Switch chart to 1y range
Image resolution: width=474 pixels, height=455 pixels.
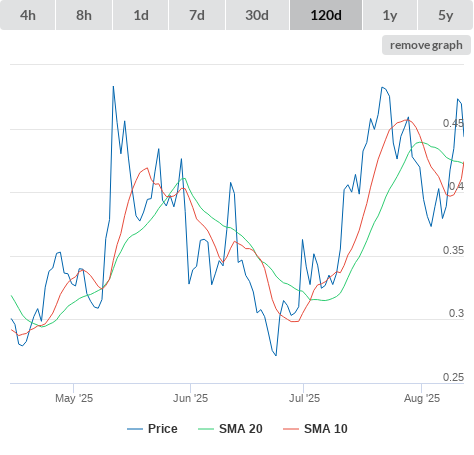click(390, 15)
